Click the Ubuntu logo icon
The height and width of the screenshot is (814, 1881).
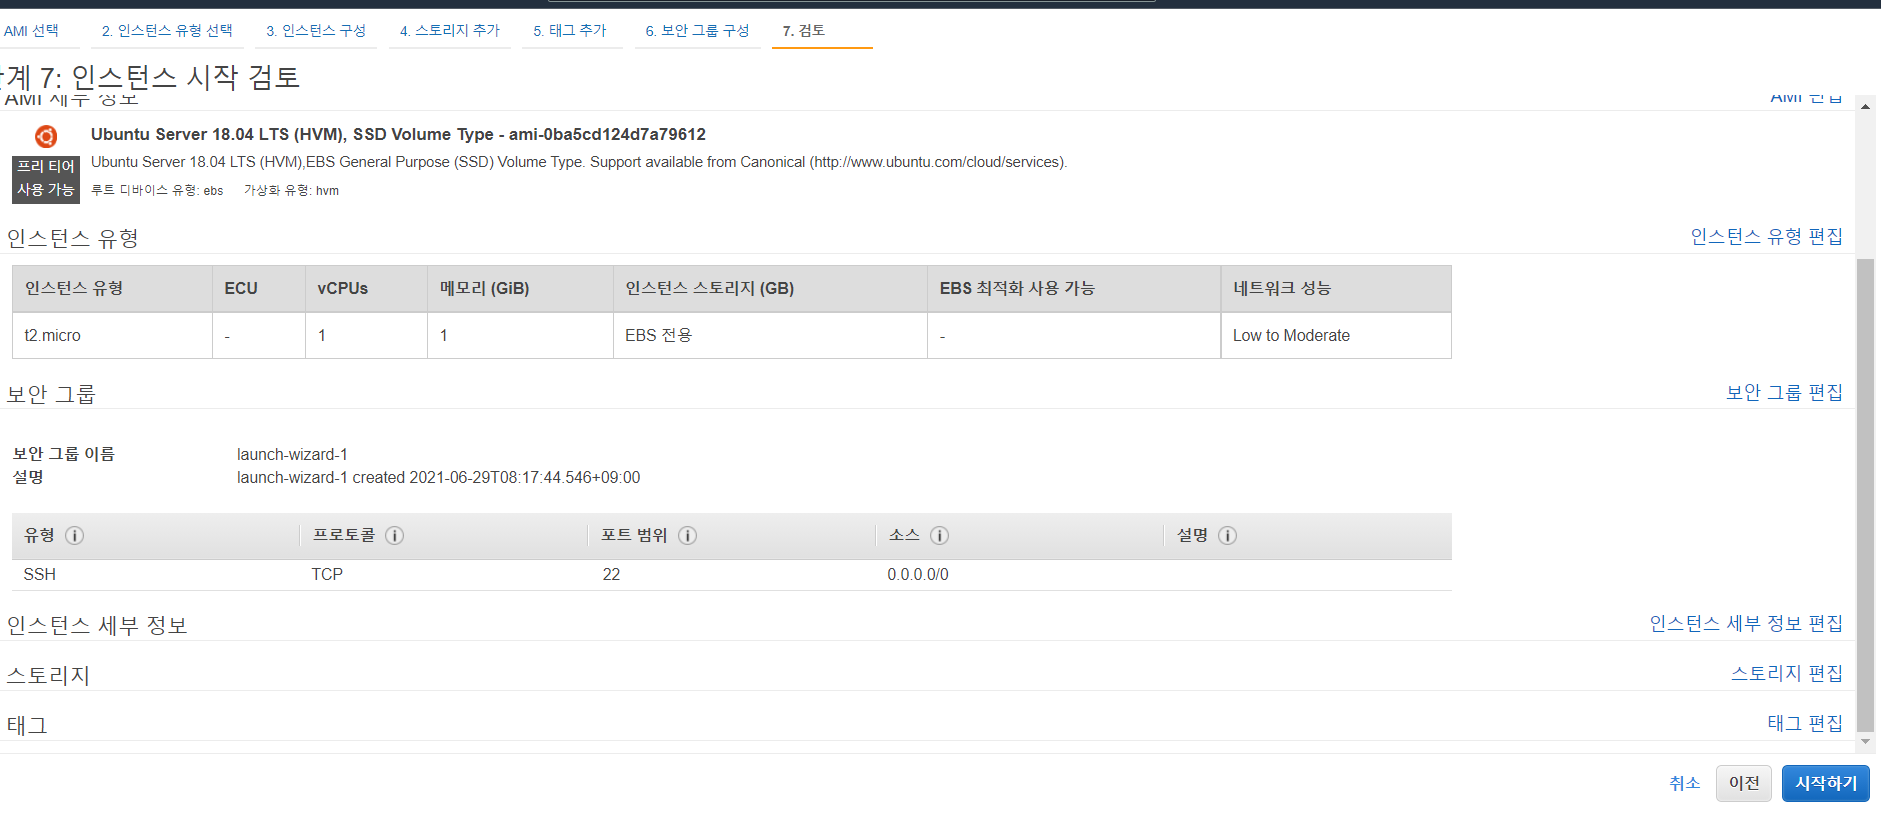click(x=46, y=136)
